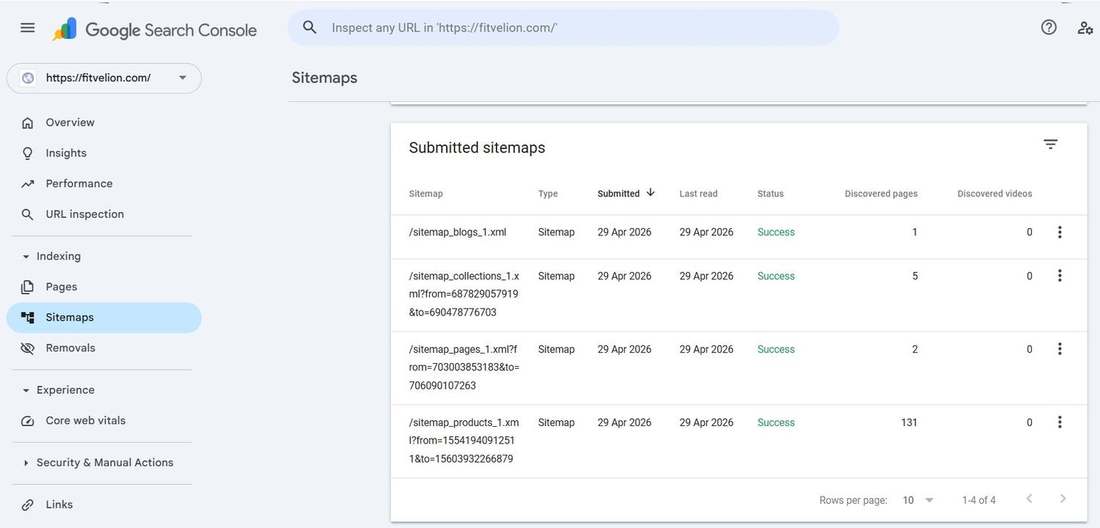Open Insights in the sidebar
The image size is (1100, 528).
tap(104, 153)
